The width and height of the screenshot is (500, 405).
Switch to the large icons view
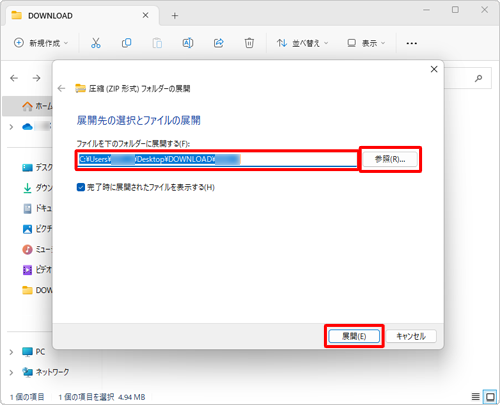point(490,397)
